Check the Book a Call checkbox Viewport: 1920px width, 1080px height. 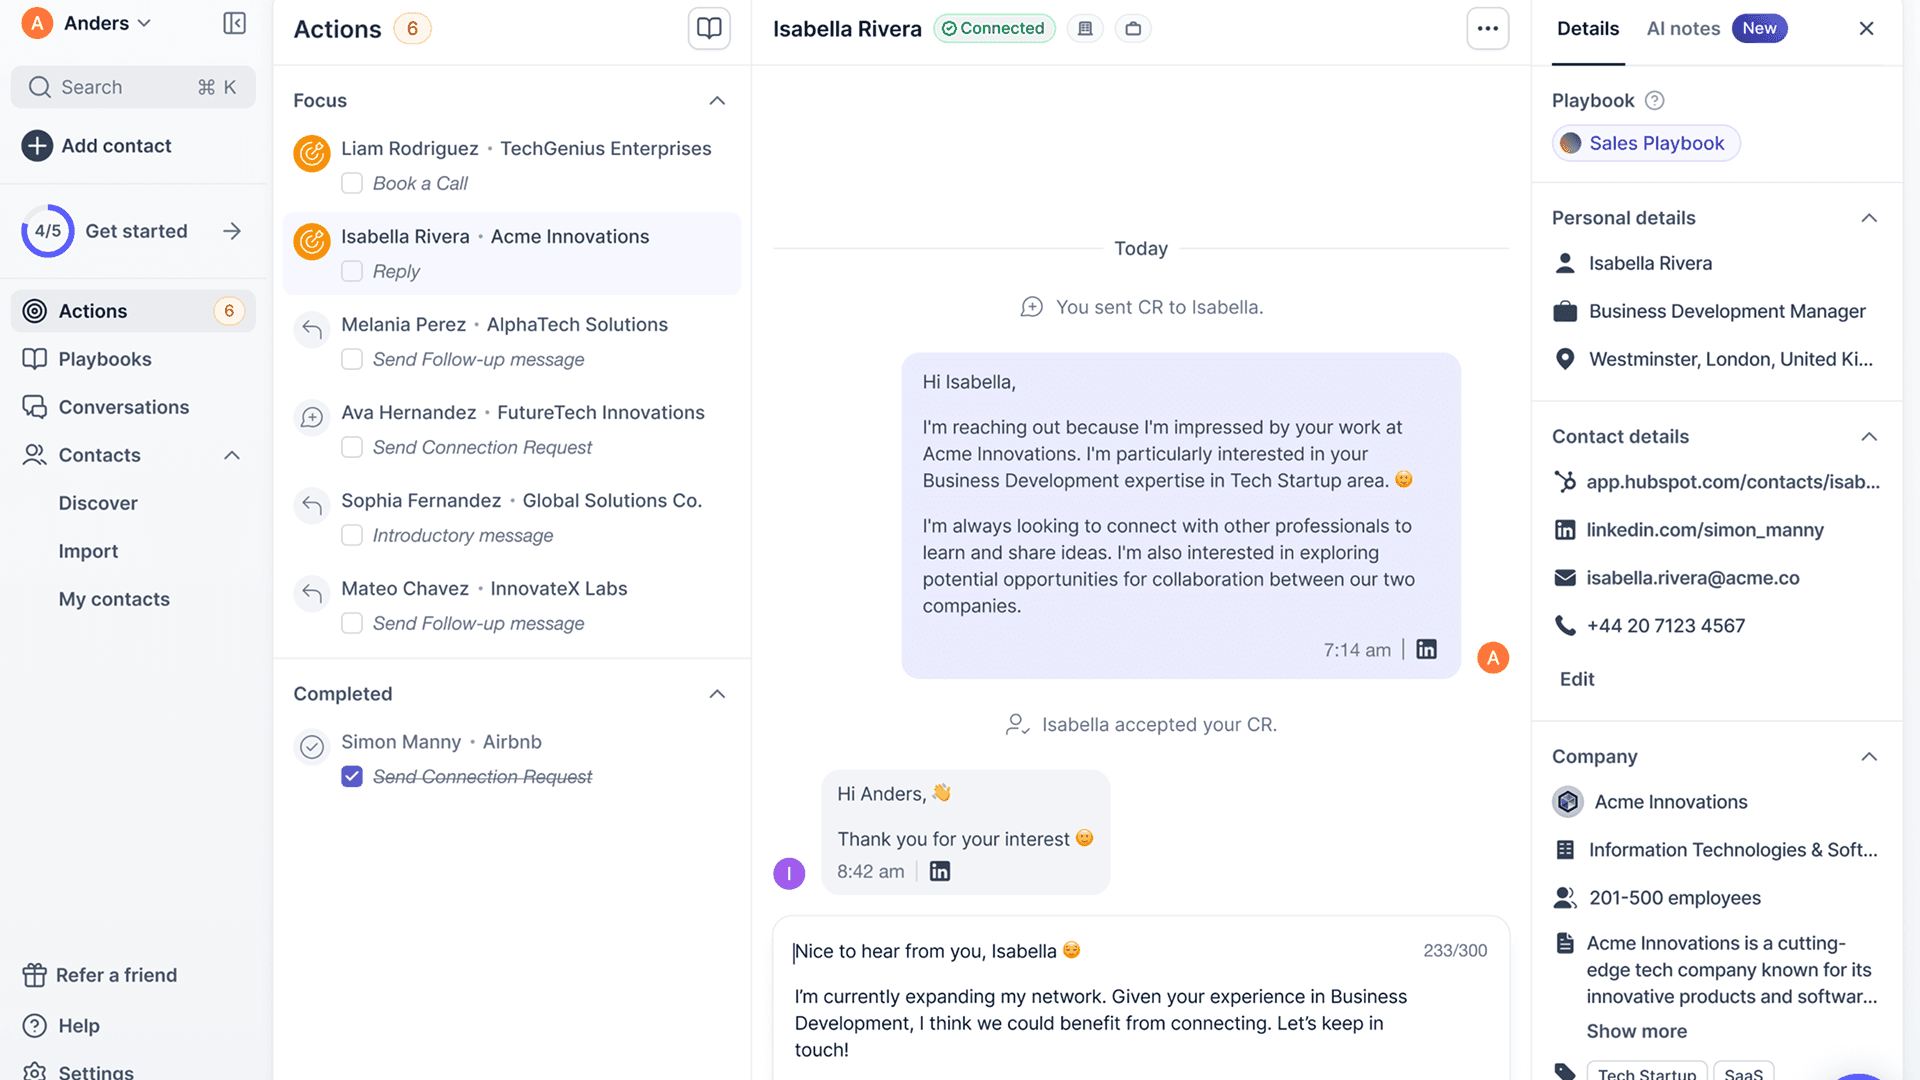352,183
